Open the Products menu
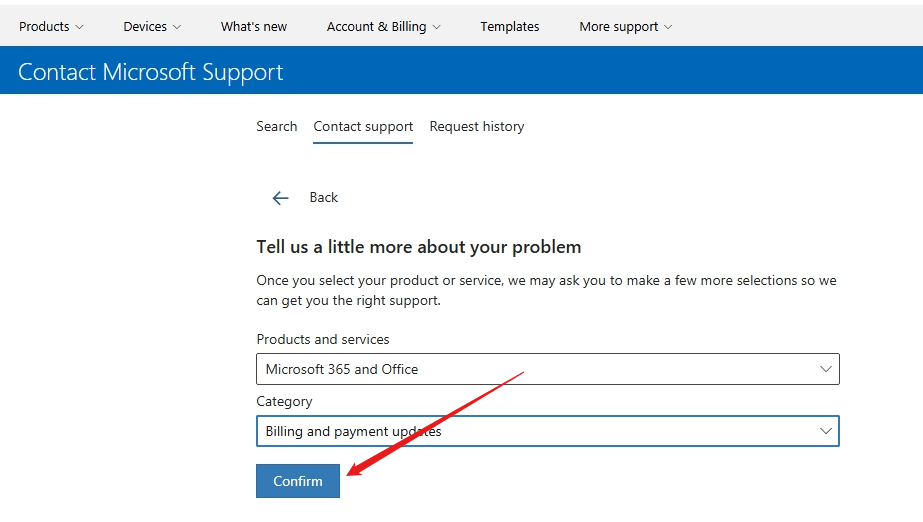Screen dimensions: 923x522 (51, 26)
